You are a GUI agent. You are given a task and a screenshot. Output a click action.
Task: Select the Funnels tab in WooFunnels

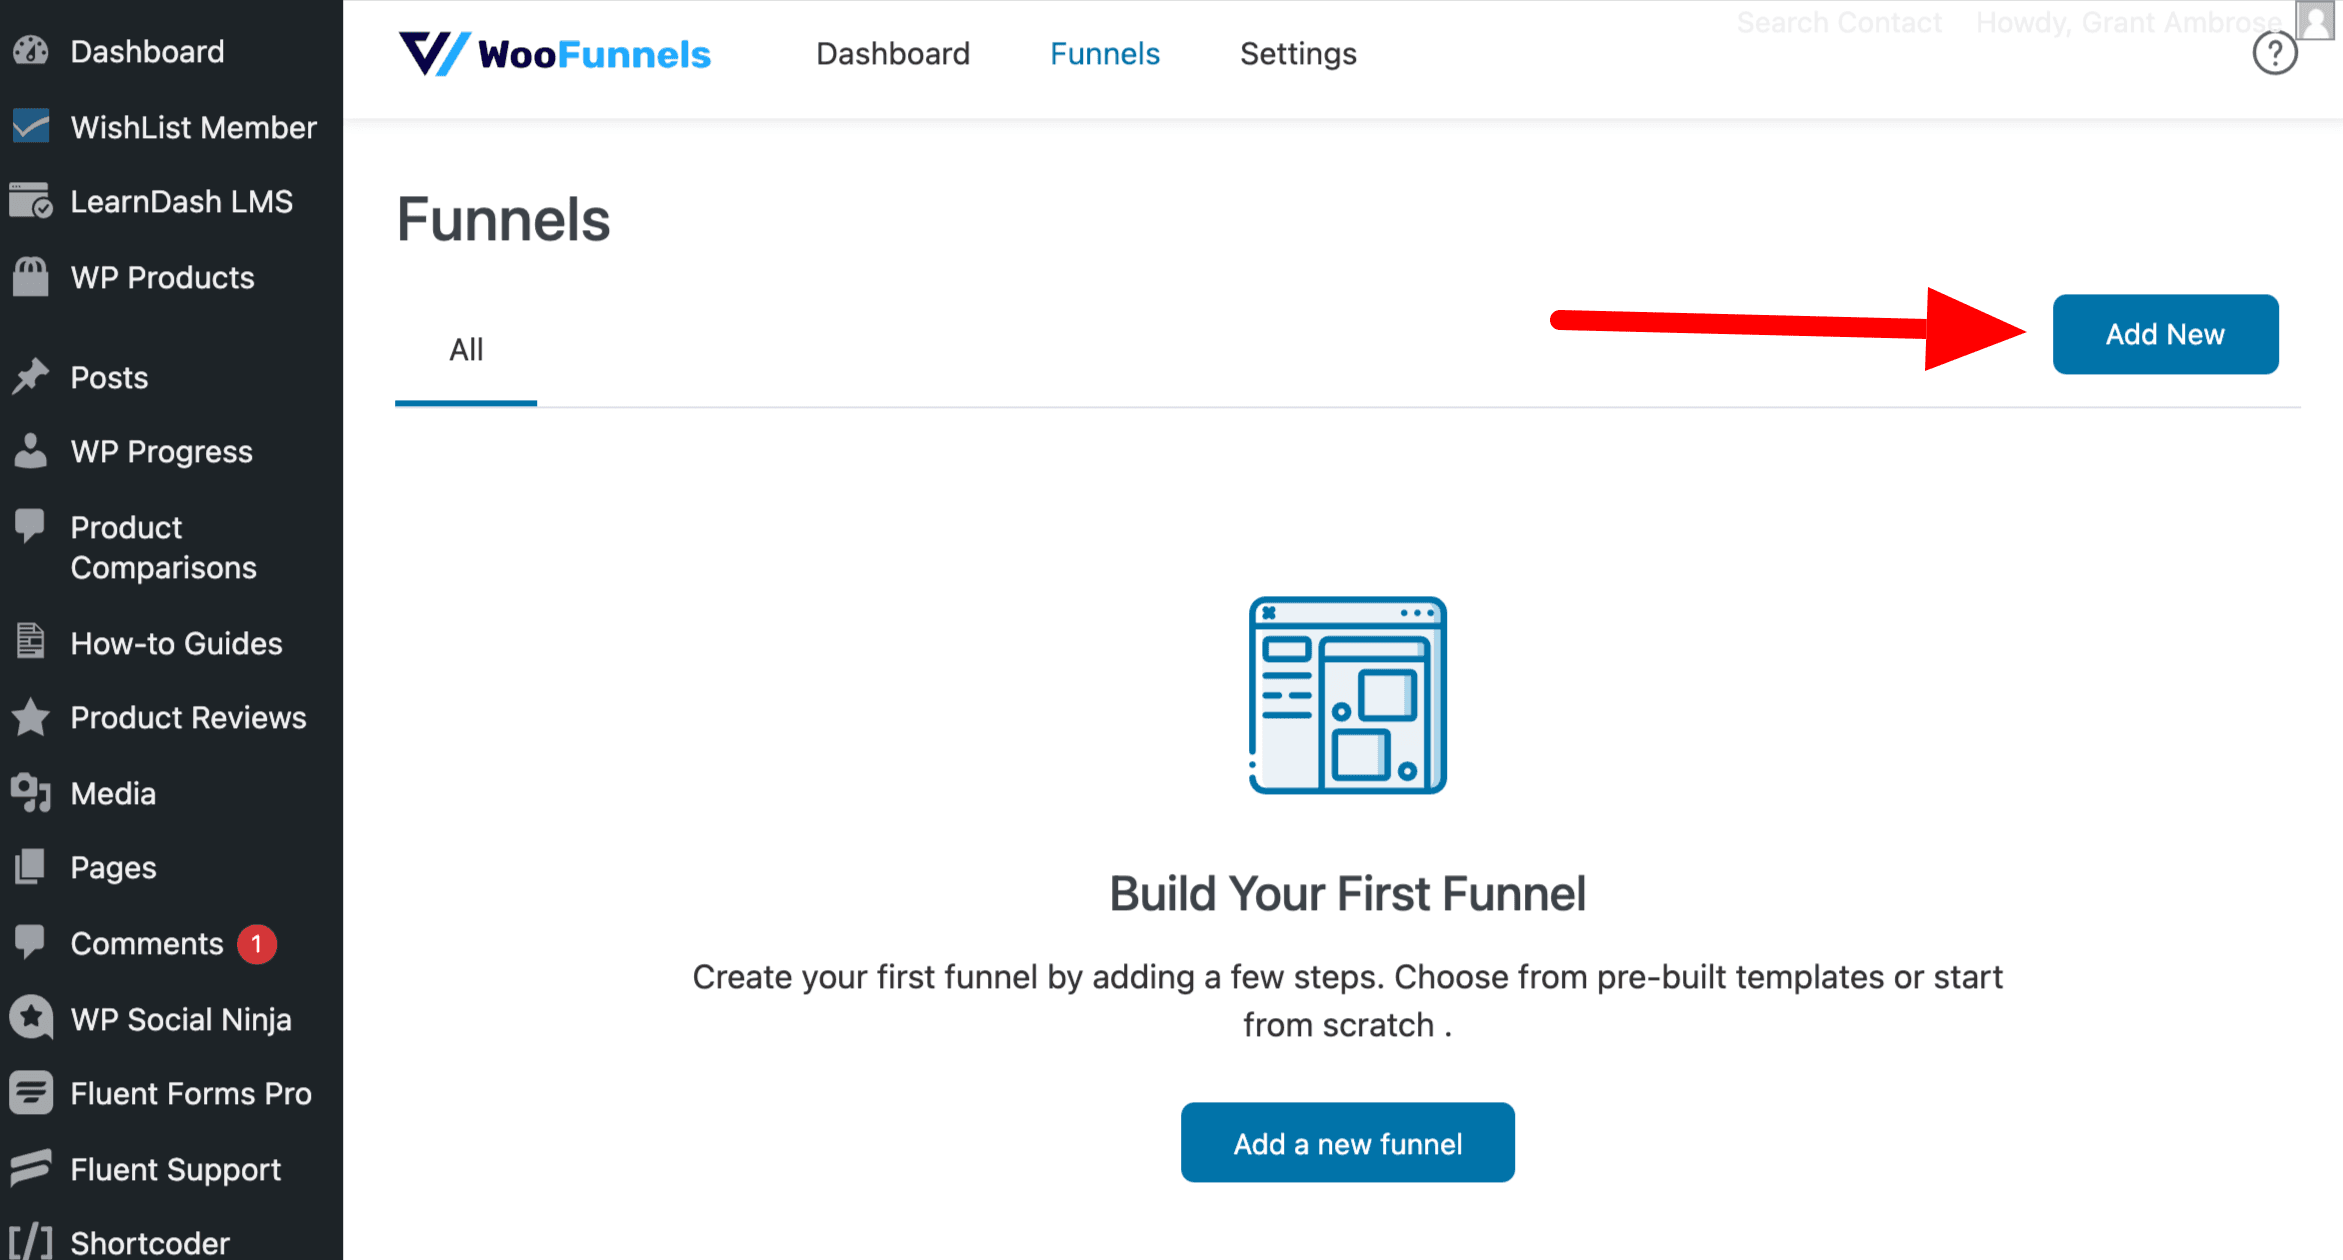pos(1106,53)
